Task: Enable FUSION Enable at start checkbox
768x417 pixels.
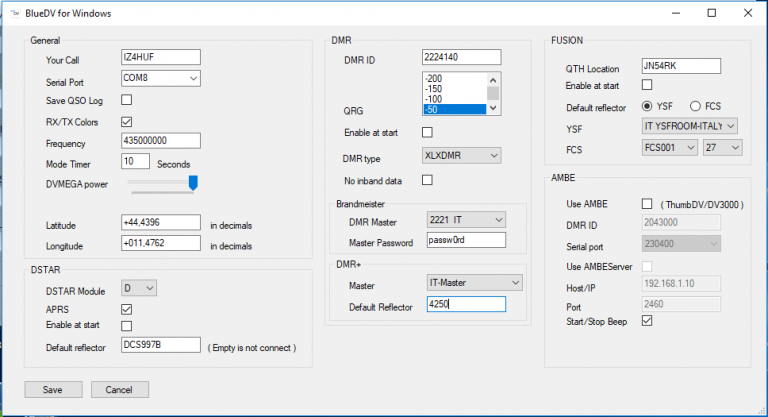Action: [x=647, y=85]
